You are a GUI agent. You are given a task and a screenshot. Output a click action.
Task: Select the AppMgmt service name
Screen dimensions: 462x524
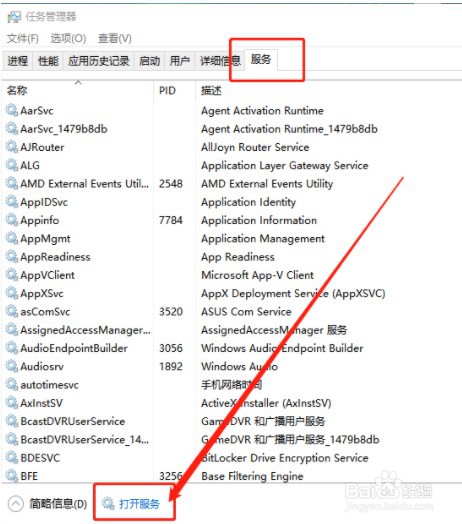click(x=45, y=238)
